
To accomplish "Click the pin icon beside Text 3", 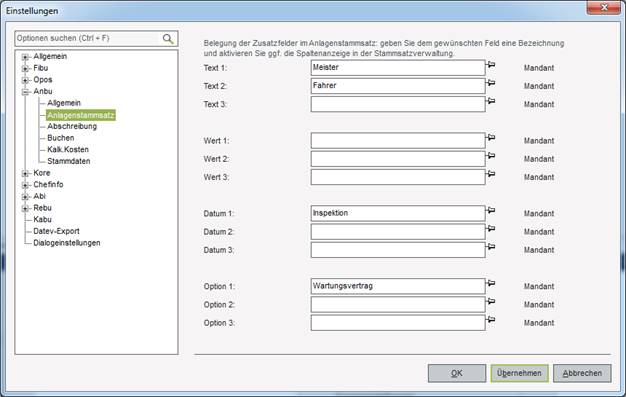I will pyautogui.click(x=491, y=101).
